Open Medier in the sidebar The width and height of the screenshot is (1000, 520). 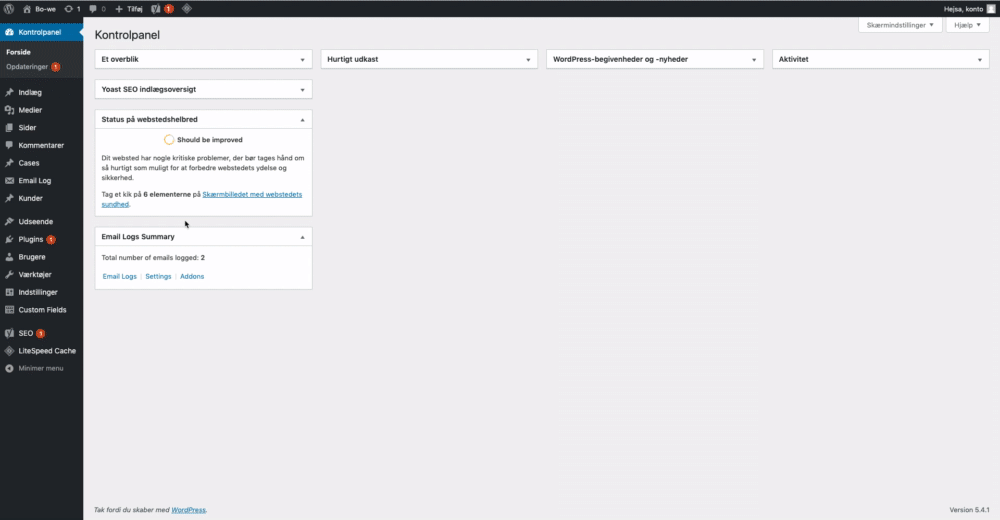(x=30, y=110)
